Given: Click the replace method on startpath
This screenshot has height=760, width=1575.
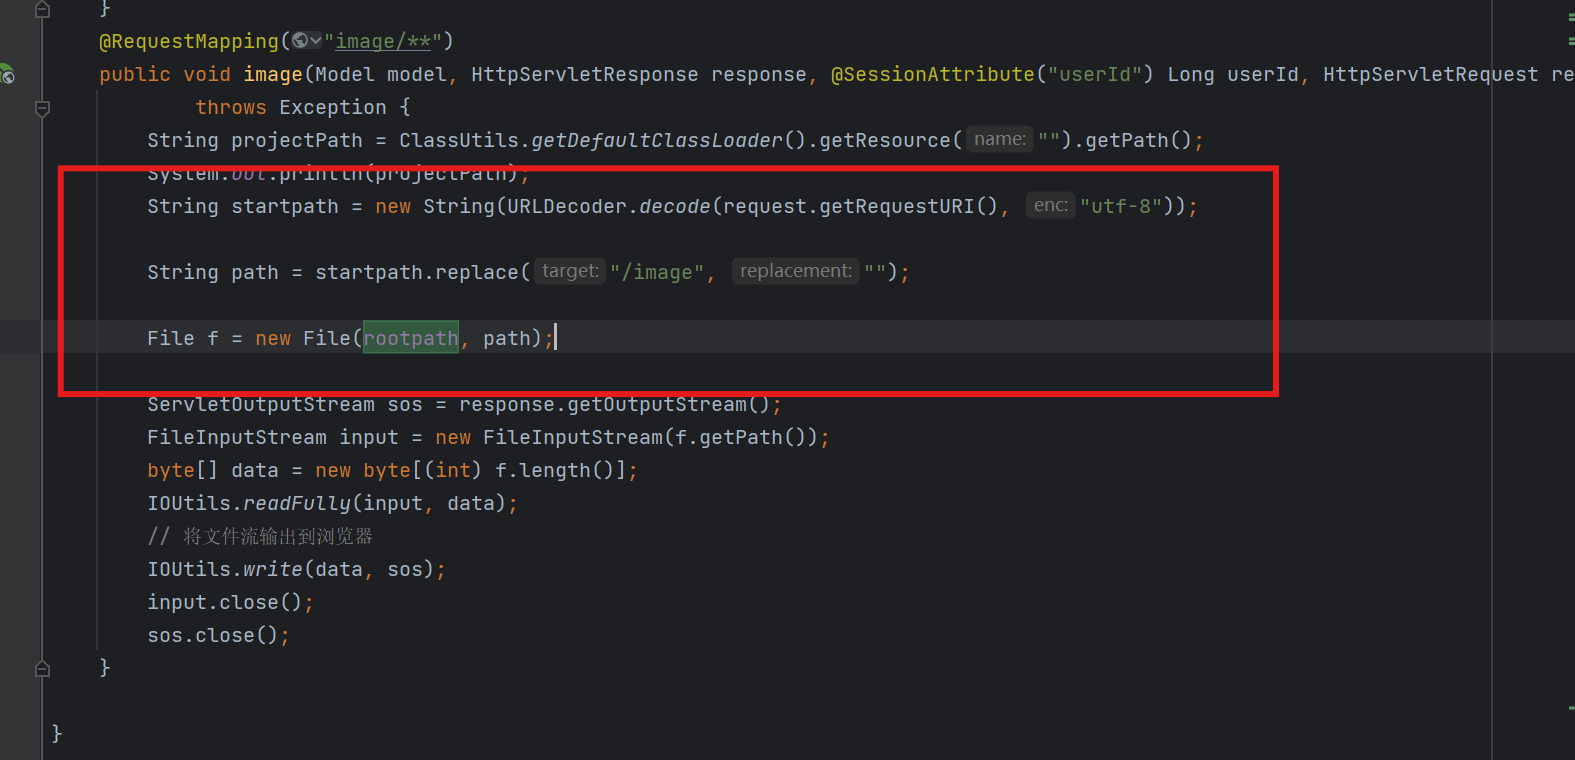Looking at the screenshot, I should coord(477,272).
